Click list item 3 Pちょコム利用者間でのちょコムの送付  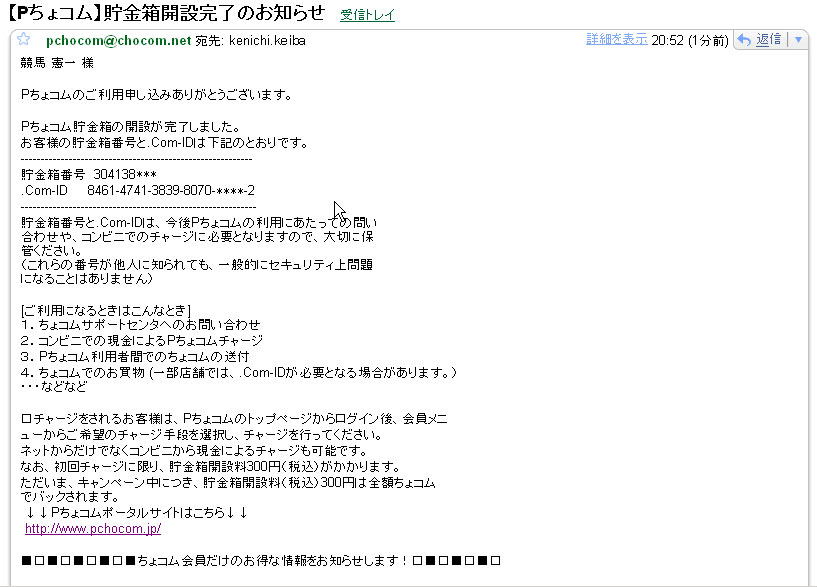point(135,357)
